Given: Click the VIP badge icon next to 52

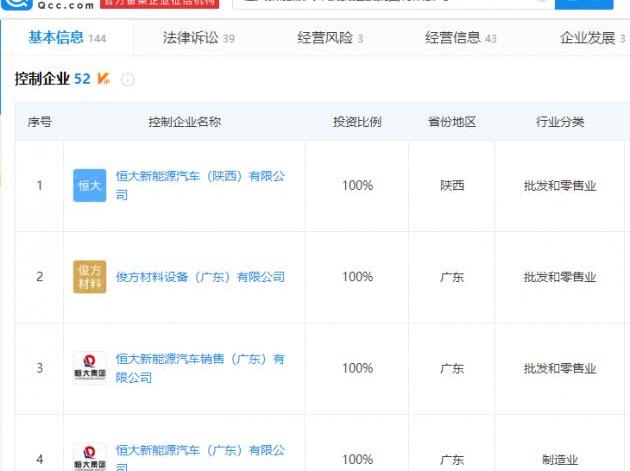Looking at the screenshot, I should pos(103,78).
